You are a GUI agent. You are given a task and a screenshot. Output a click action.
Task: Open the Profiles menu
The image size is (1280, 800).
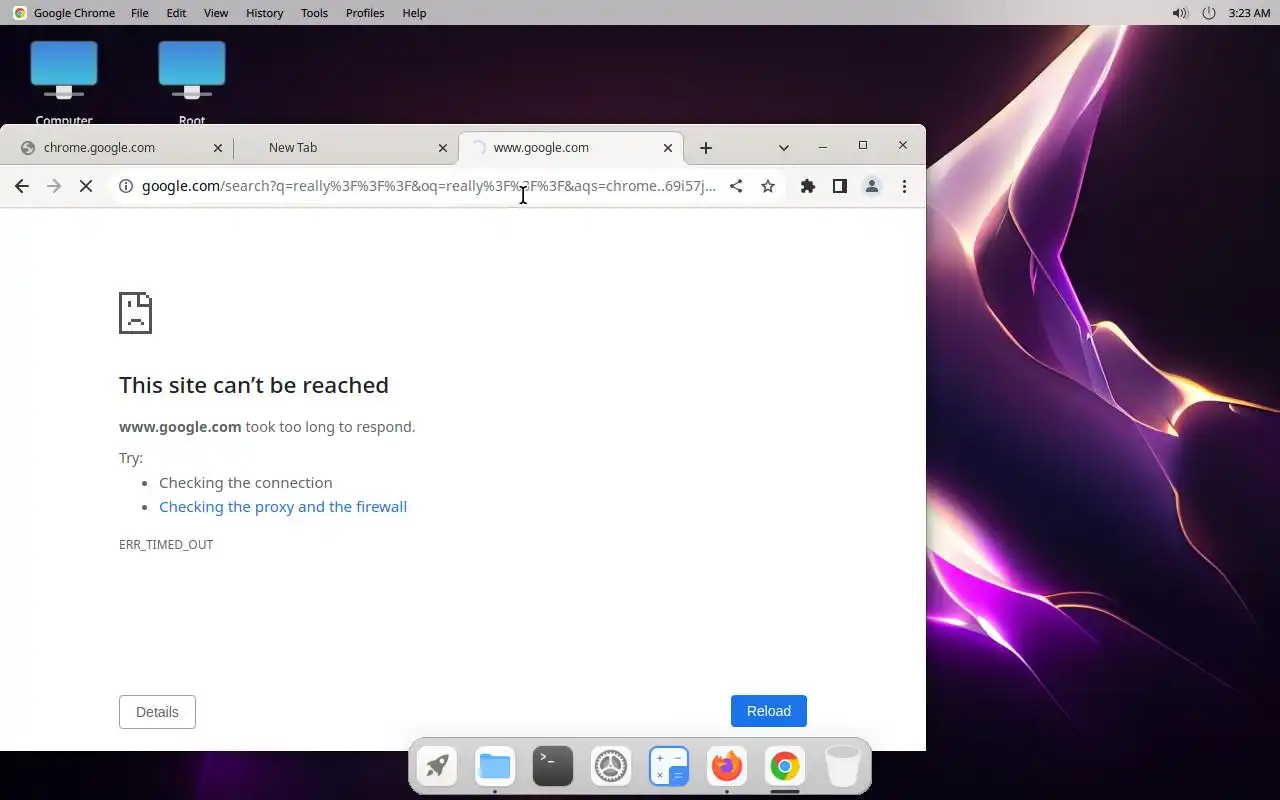pyautogui.click(x=365, y=13)
